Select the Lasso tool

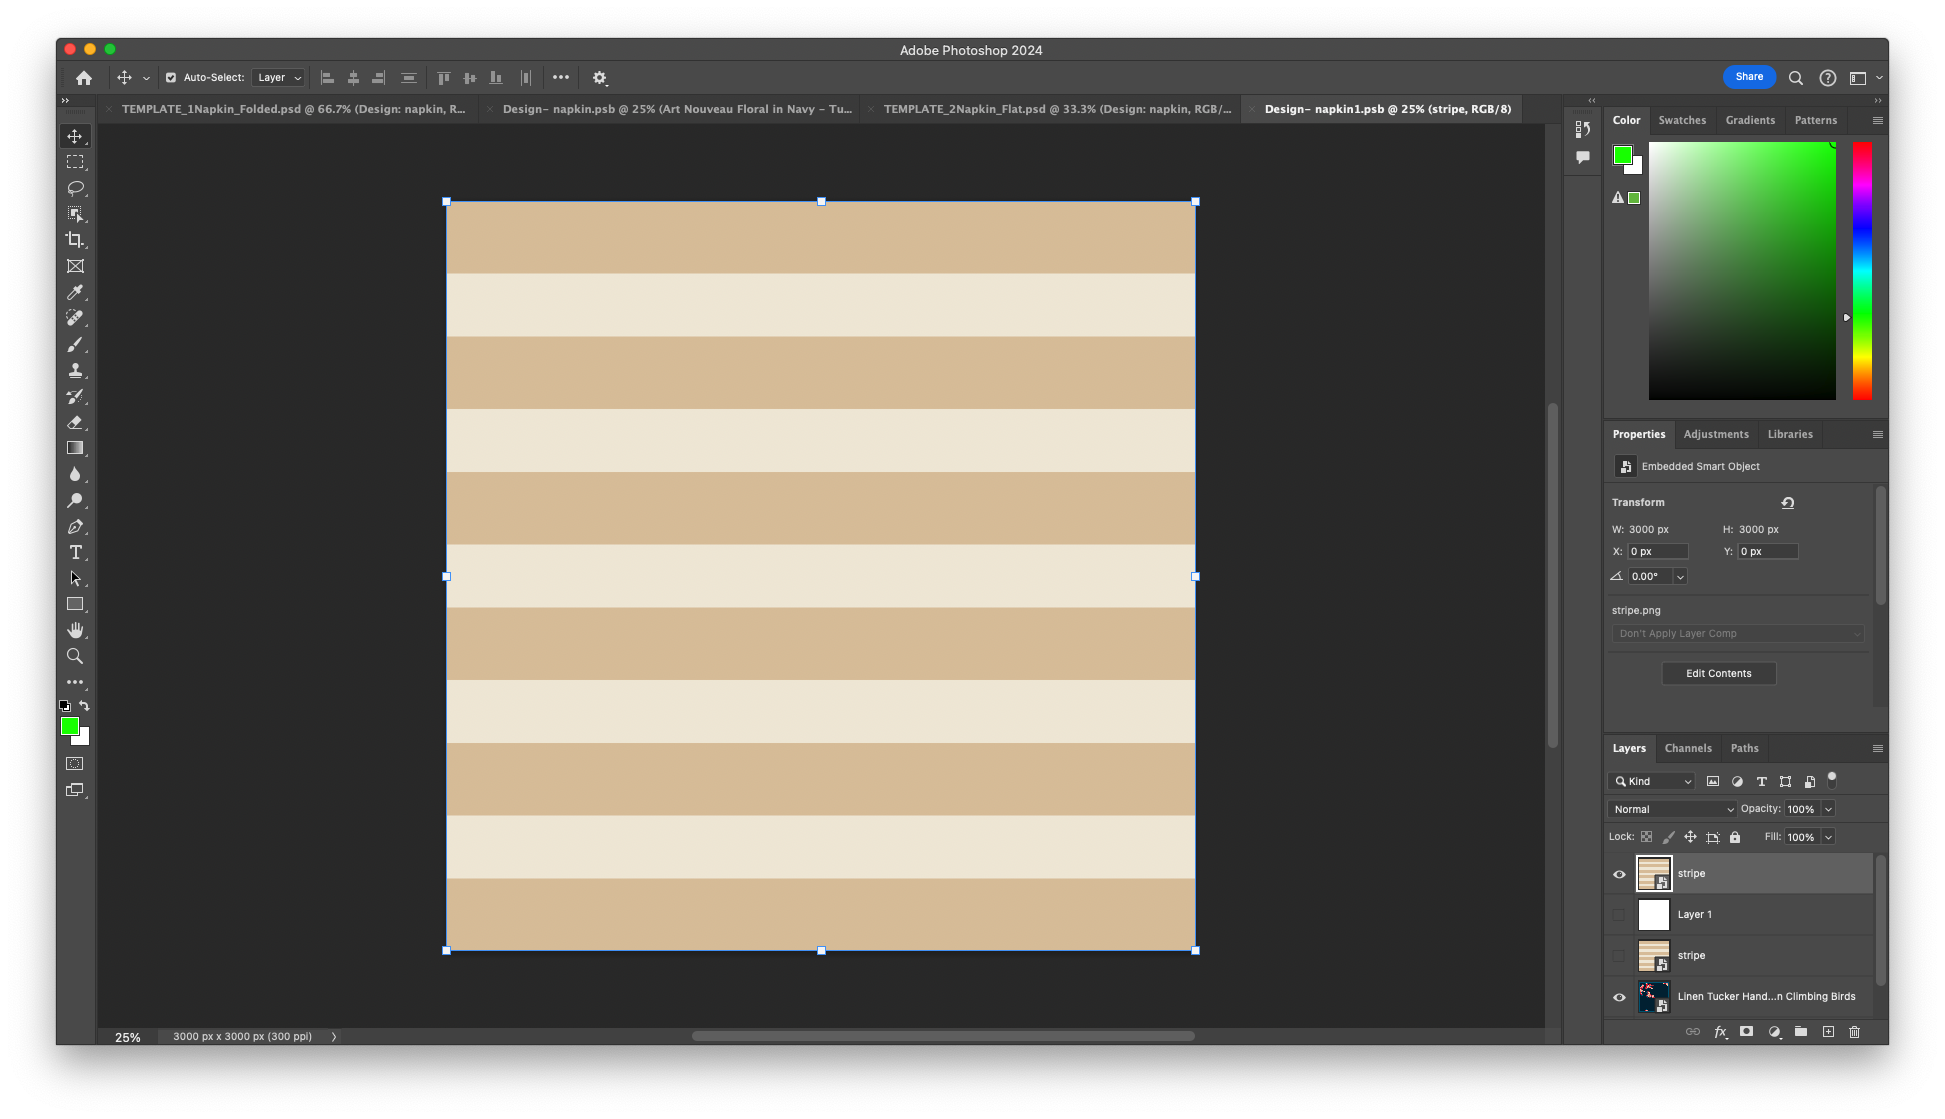click(x=75, y=188)
